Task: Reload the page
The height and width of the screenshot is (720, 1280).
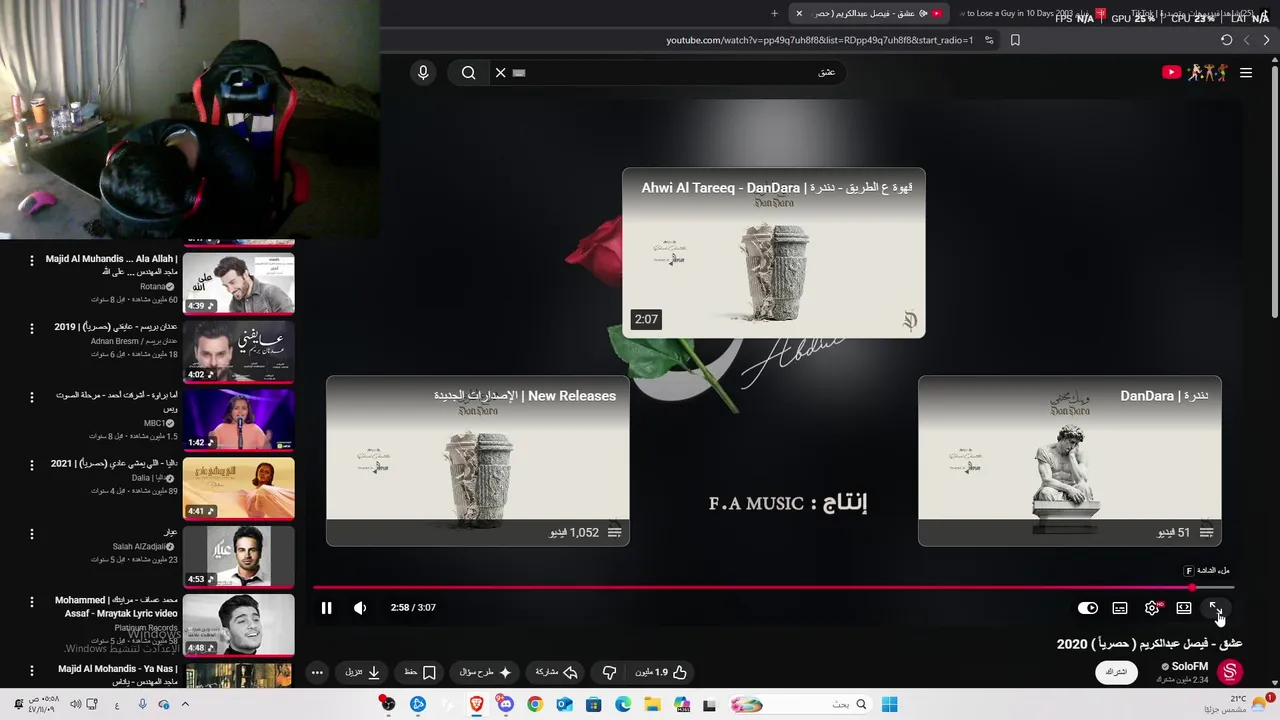Action: (1226, 40)
